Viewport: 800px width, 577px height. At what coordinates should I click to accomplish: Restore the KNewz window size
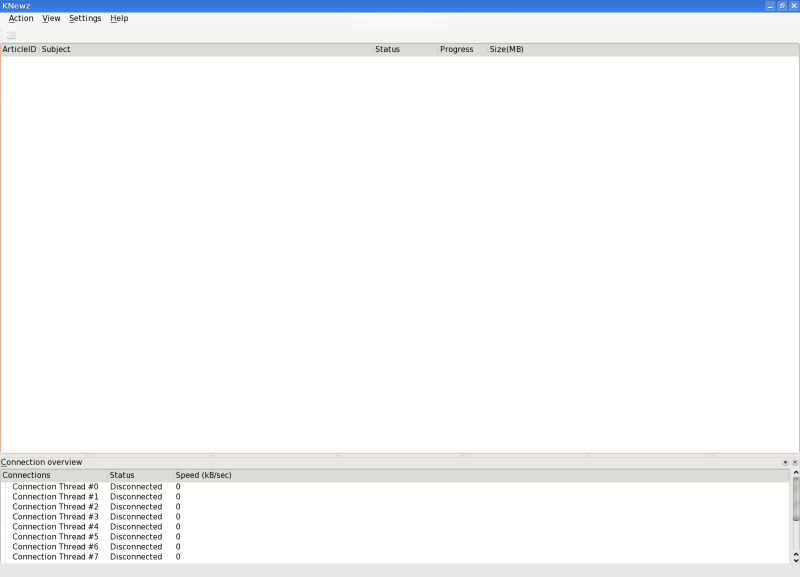click(x=782, y=6)
